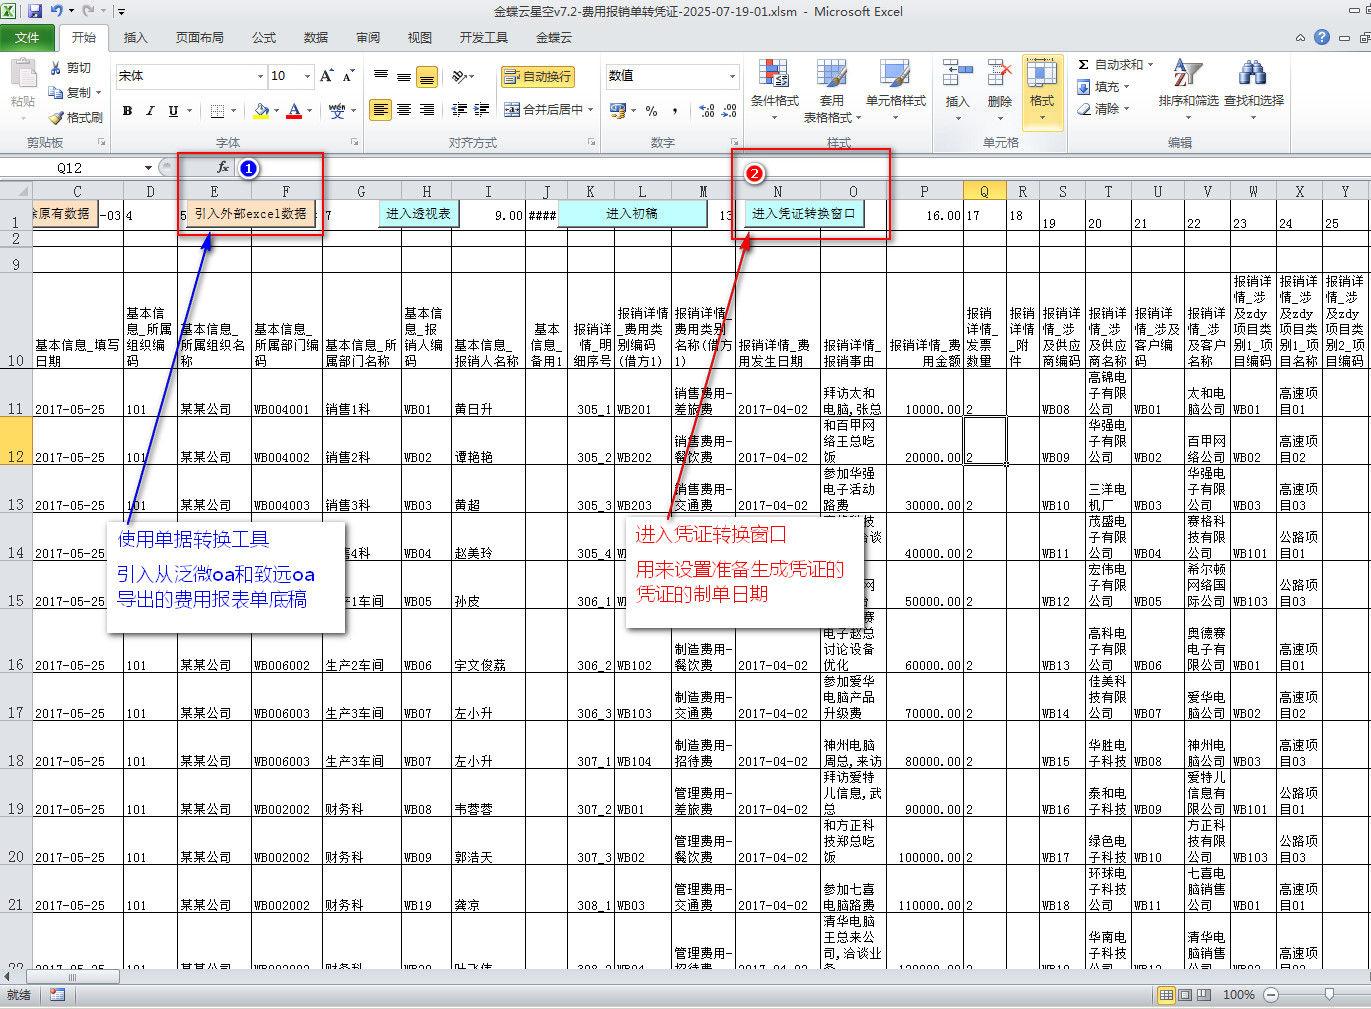Image resolution: width=1371 pixels, height=1009 pixels.
Task: Toggle Italic formatting
Action: 150,111
